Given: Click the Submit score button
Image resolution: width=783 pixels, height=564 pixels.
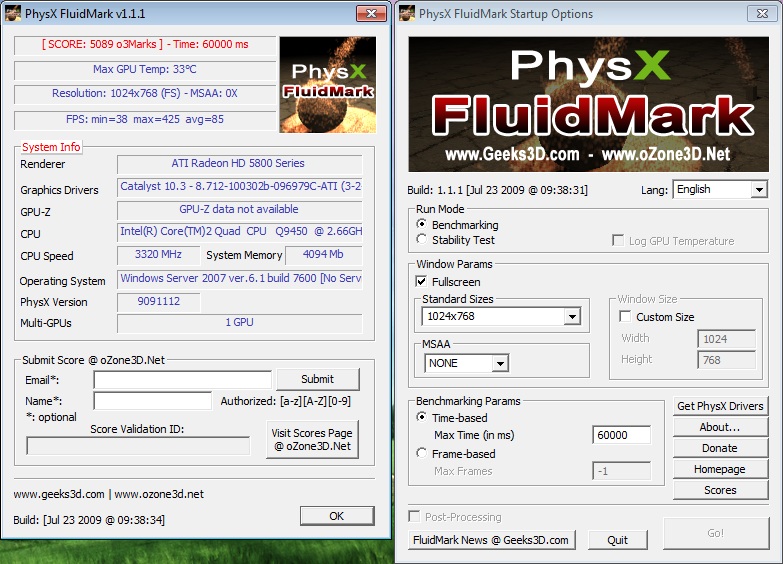Looking at the screenshot, I should [x=318, y=379].
